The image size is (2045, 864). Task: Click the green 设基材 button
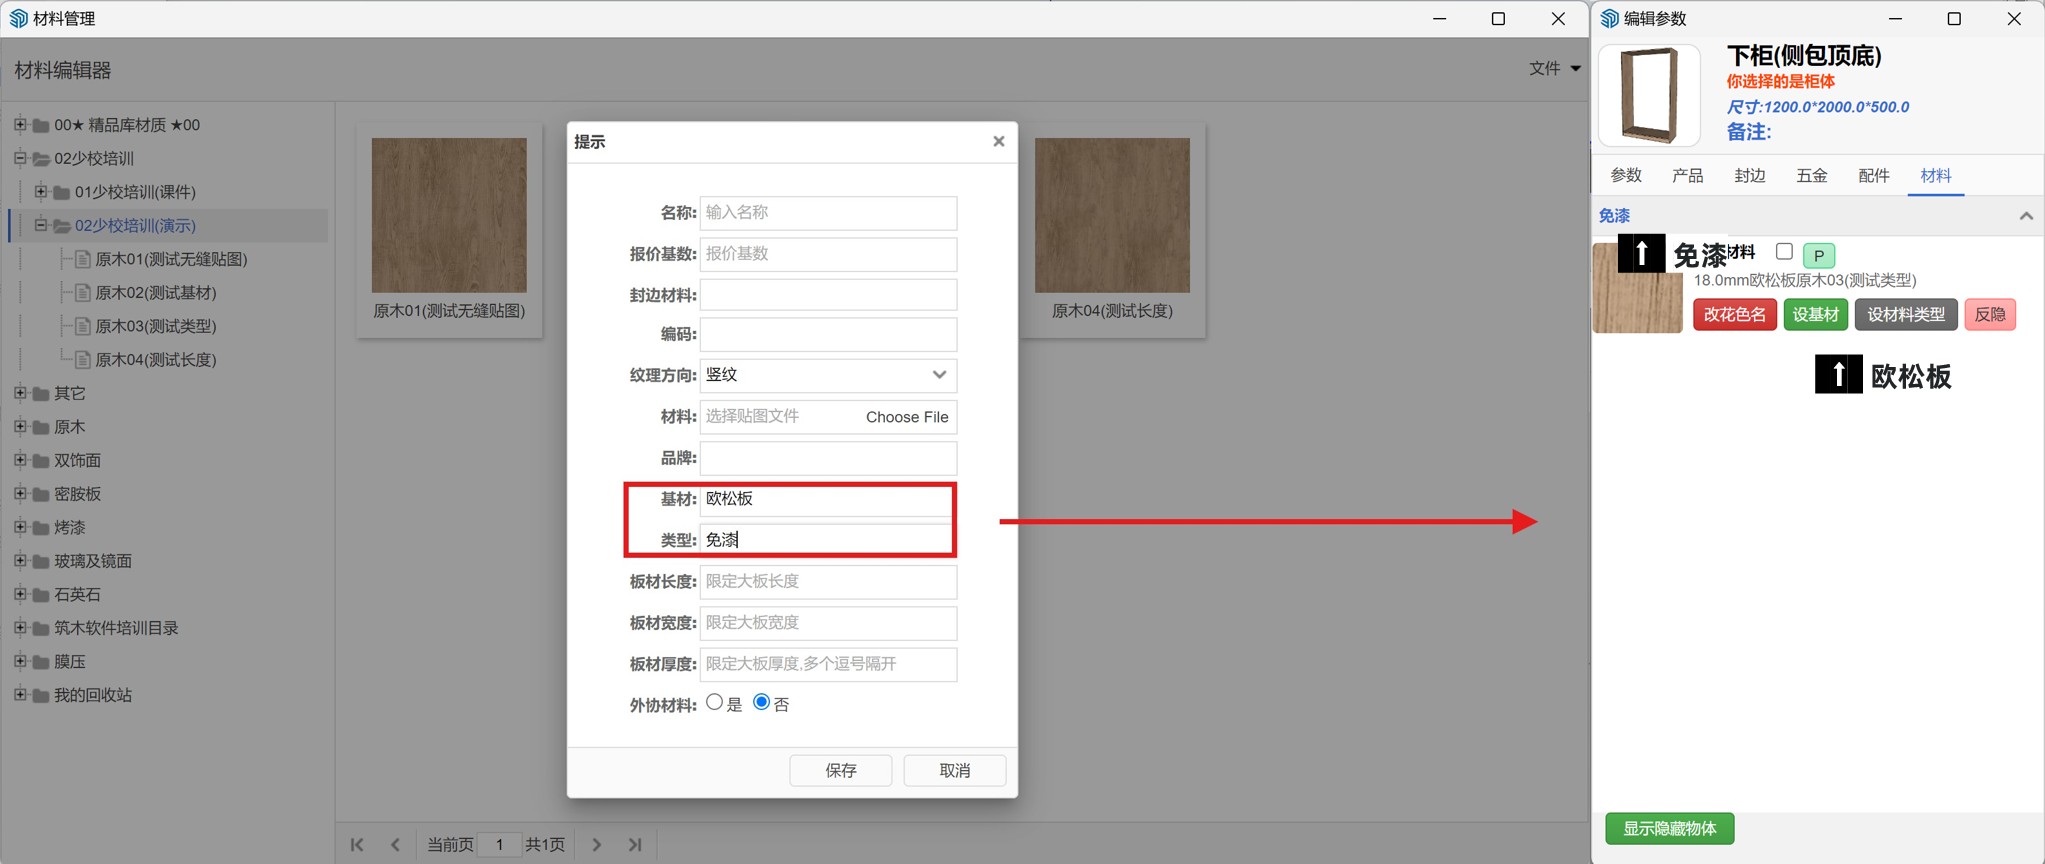point(1816,315)
